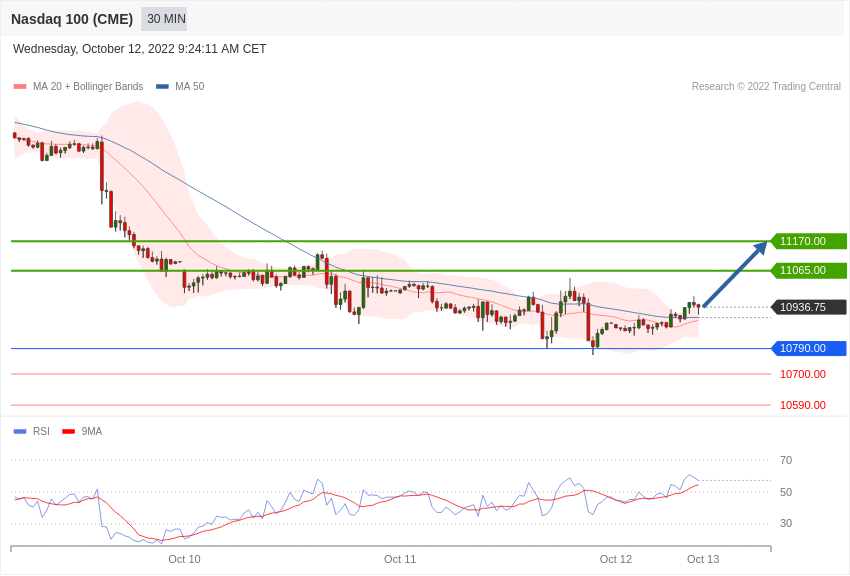Click the RSI legend label
The height and width of the screenshot is (576, 850).
pos(41,431)
